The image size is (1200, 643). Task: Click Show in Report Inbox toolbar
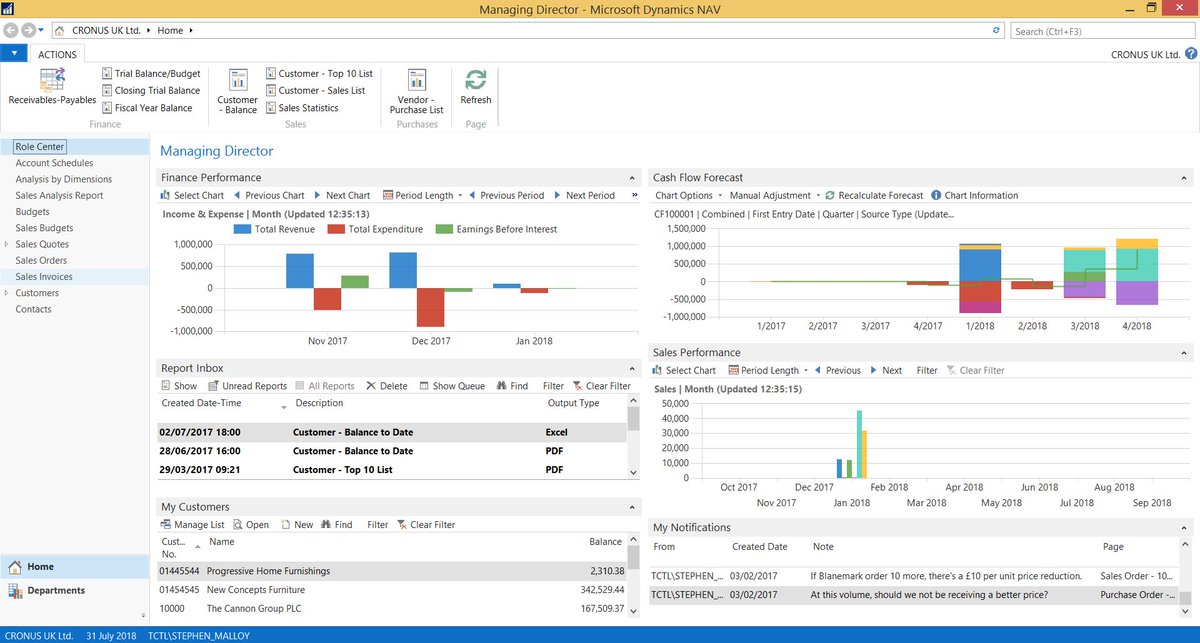[x=179, y=385]
